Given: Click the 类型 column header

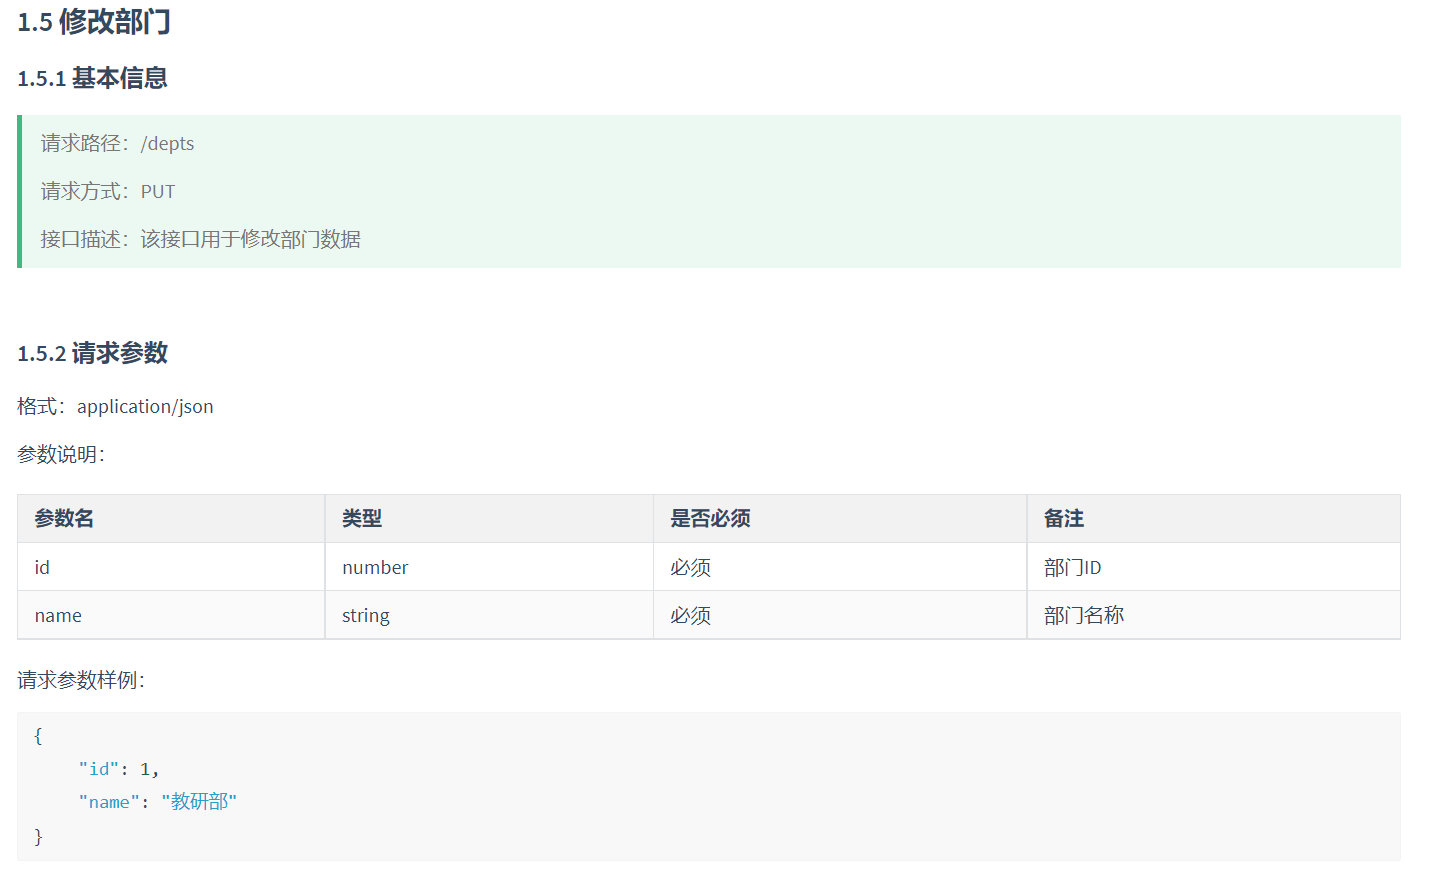Looking at the screenshot, I should [x=362, y=519].
